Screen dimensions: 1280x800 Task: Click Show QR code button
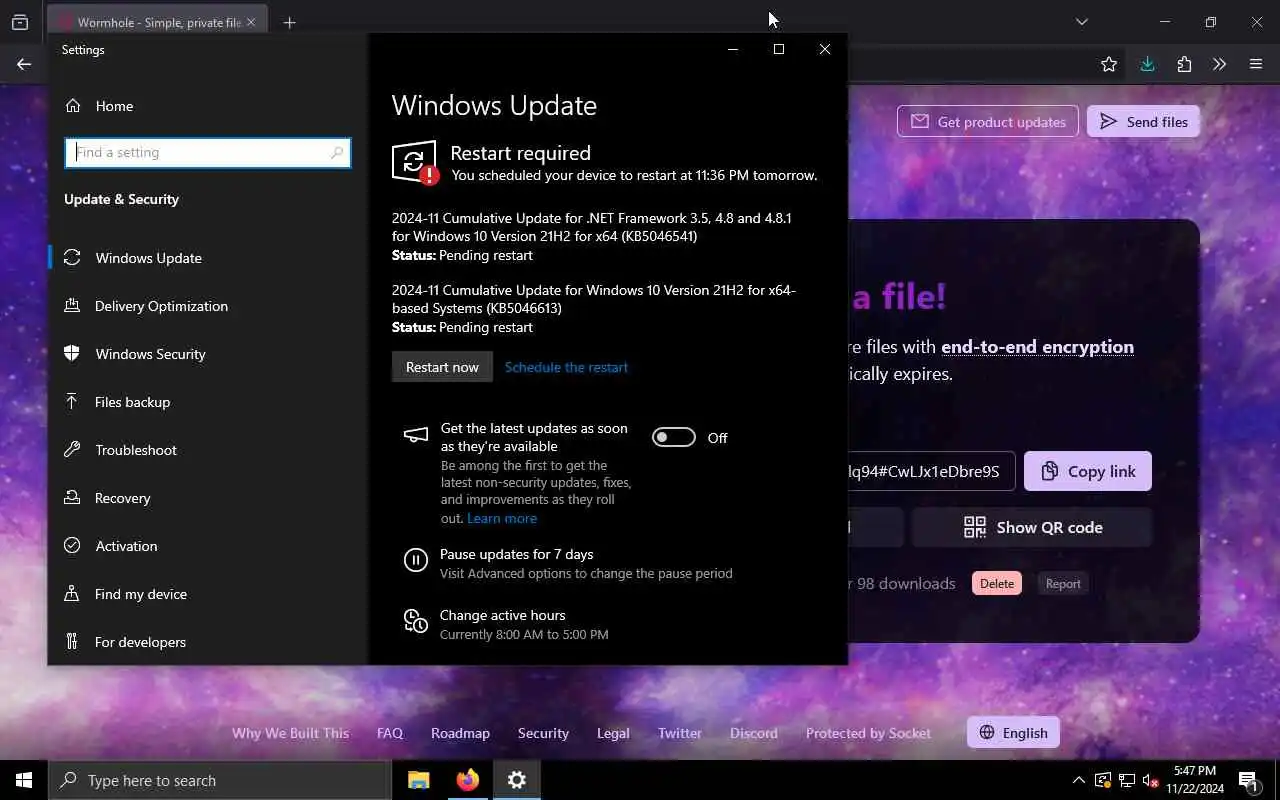(x=1032, y=527)
